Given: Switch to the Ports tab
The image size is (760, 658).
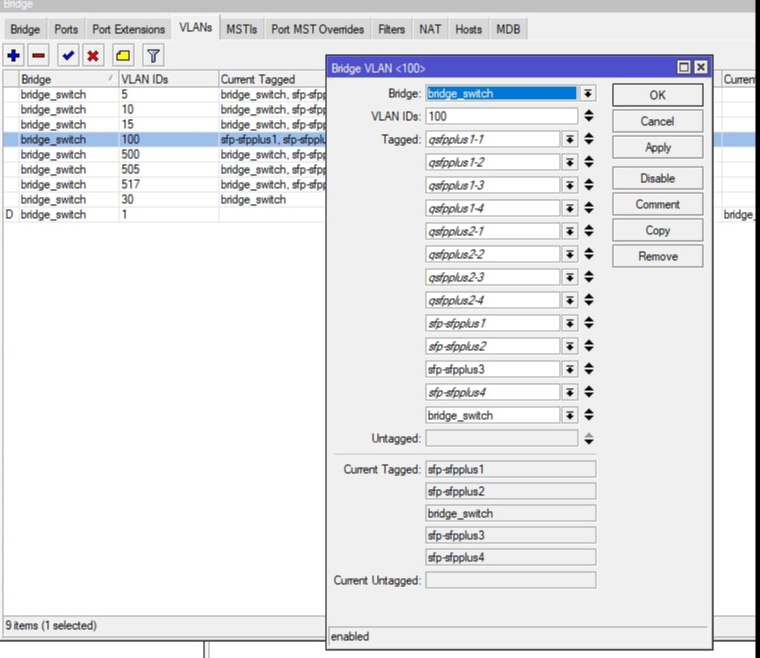Looking at the screenshot, I should (x=66, y=29).
